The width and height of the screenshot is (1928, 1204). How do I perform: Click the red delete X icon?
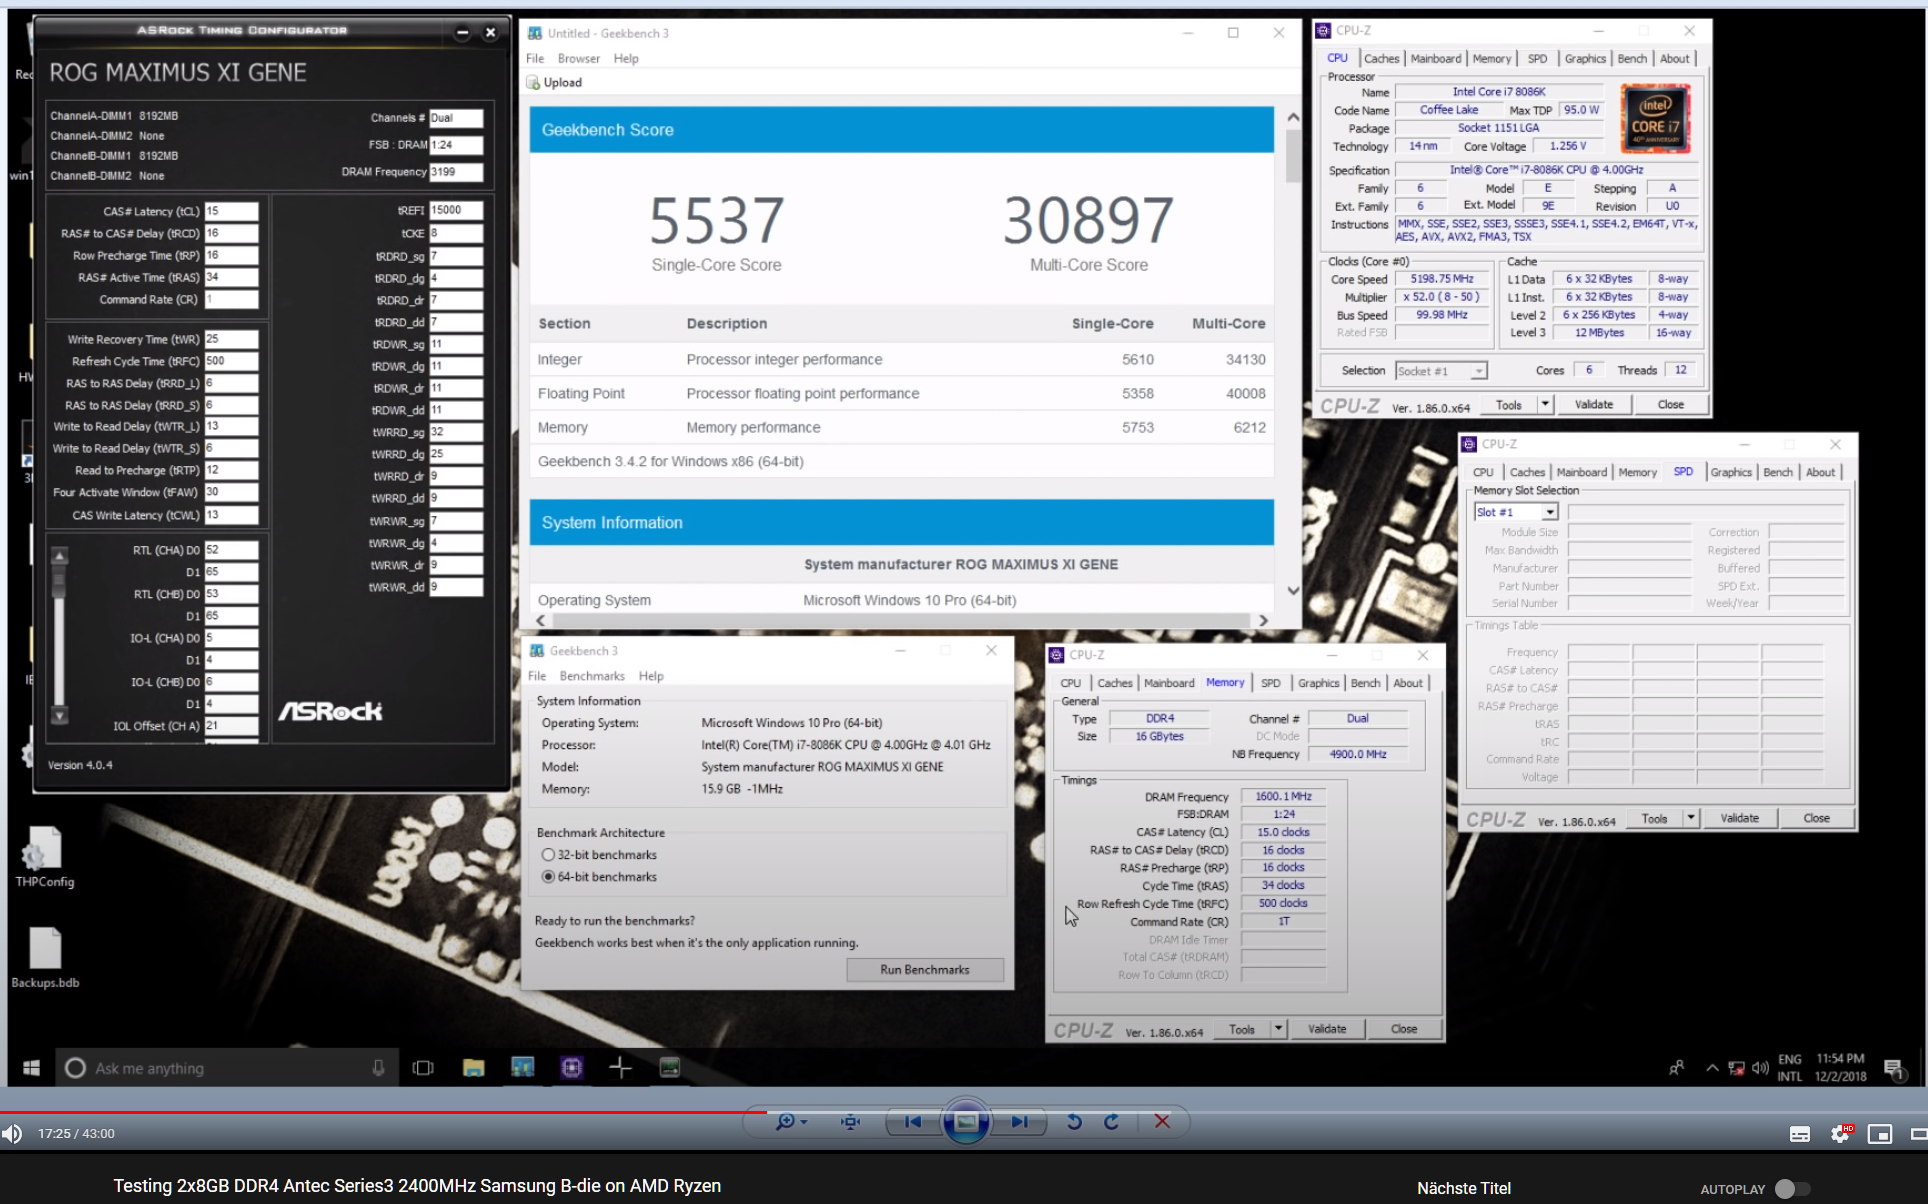1162,1122
